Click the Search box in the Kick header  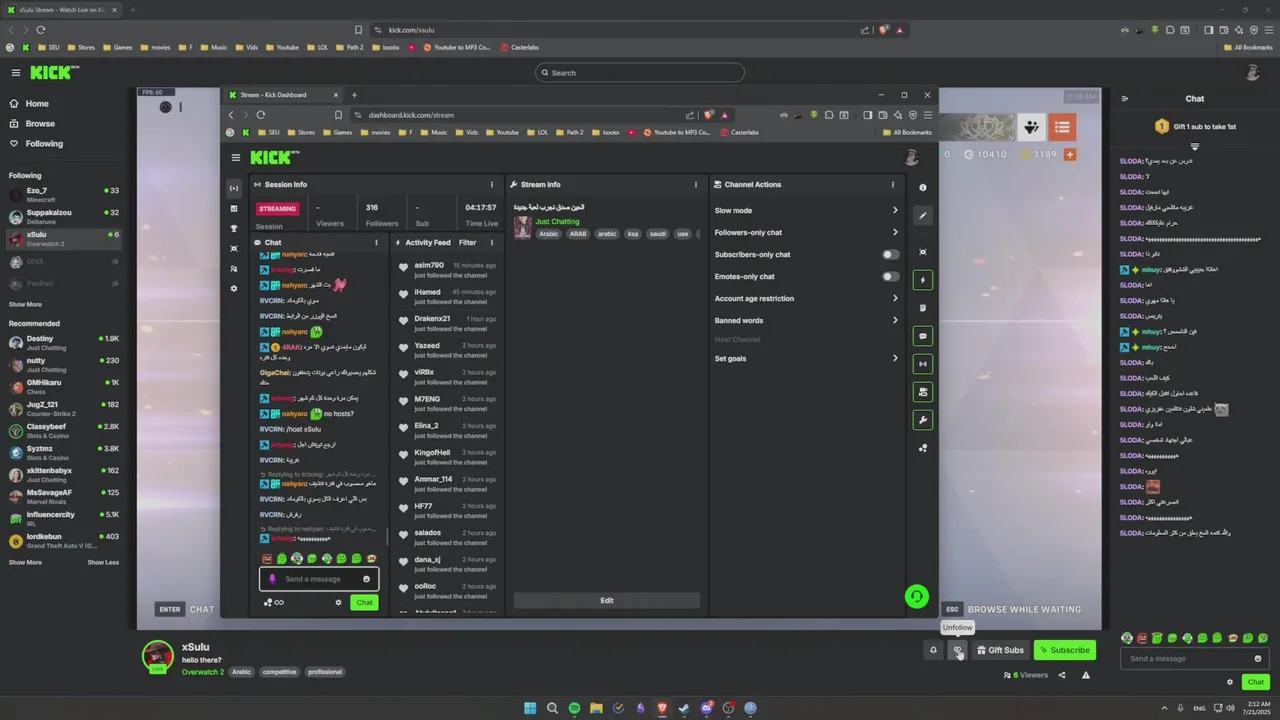(640, 72)
